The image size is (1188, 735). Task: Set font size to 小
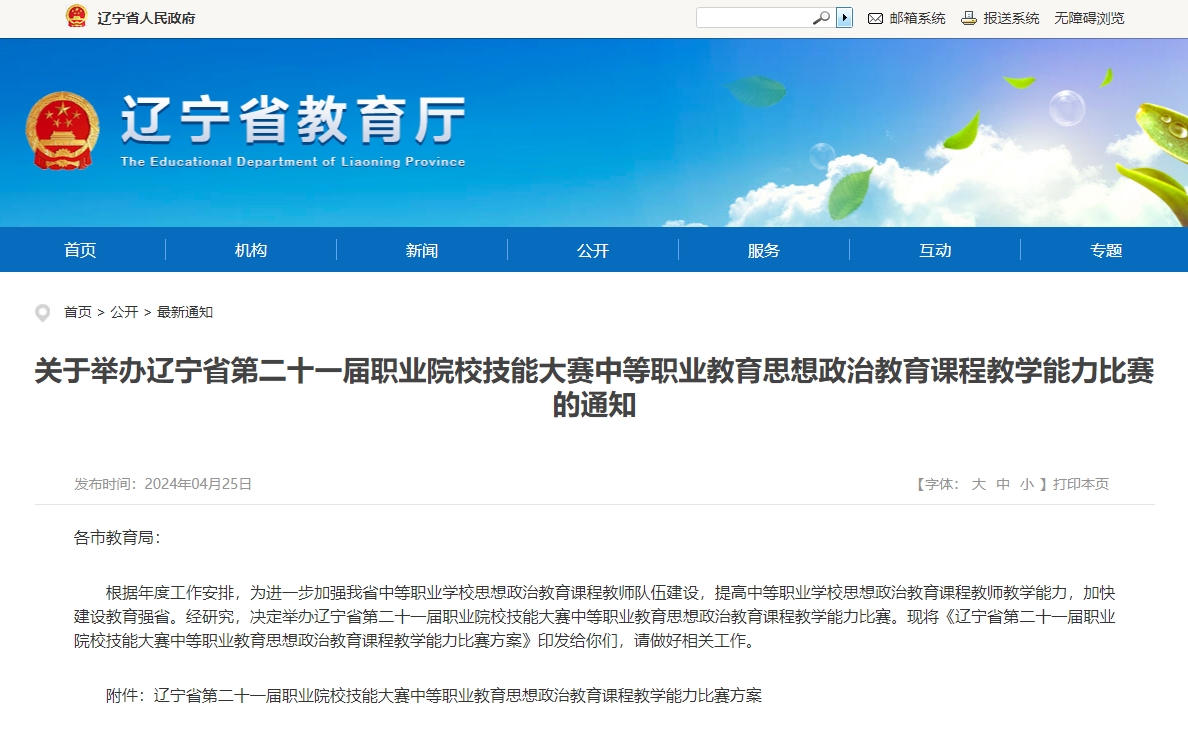coord(1027,483)
